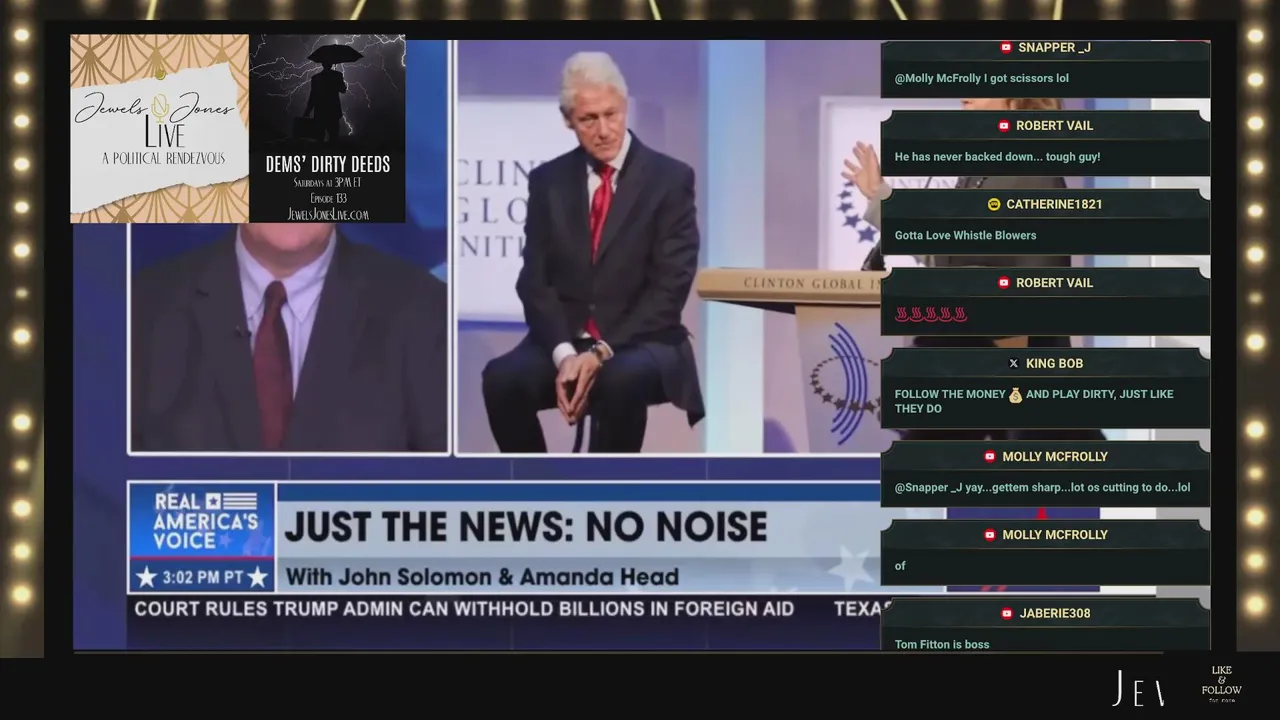Click the 'Episode 133' label
1280x720 pixels.
point(327,198)
